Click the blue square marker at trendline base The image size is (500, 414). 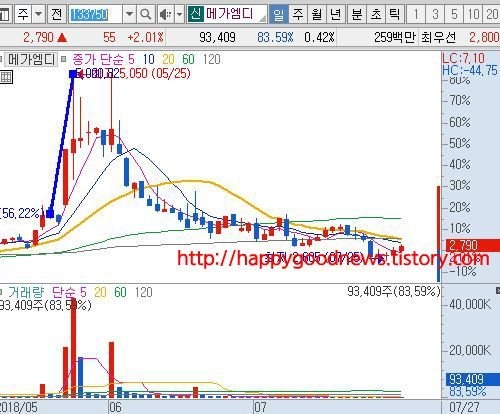50,214
